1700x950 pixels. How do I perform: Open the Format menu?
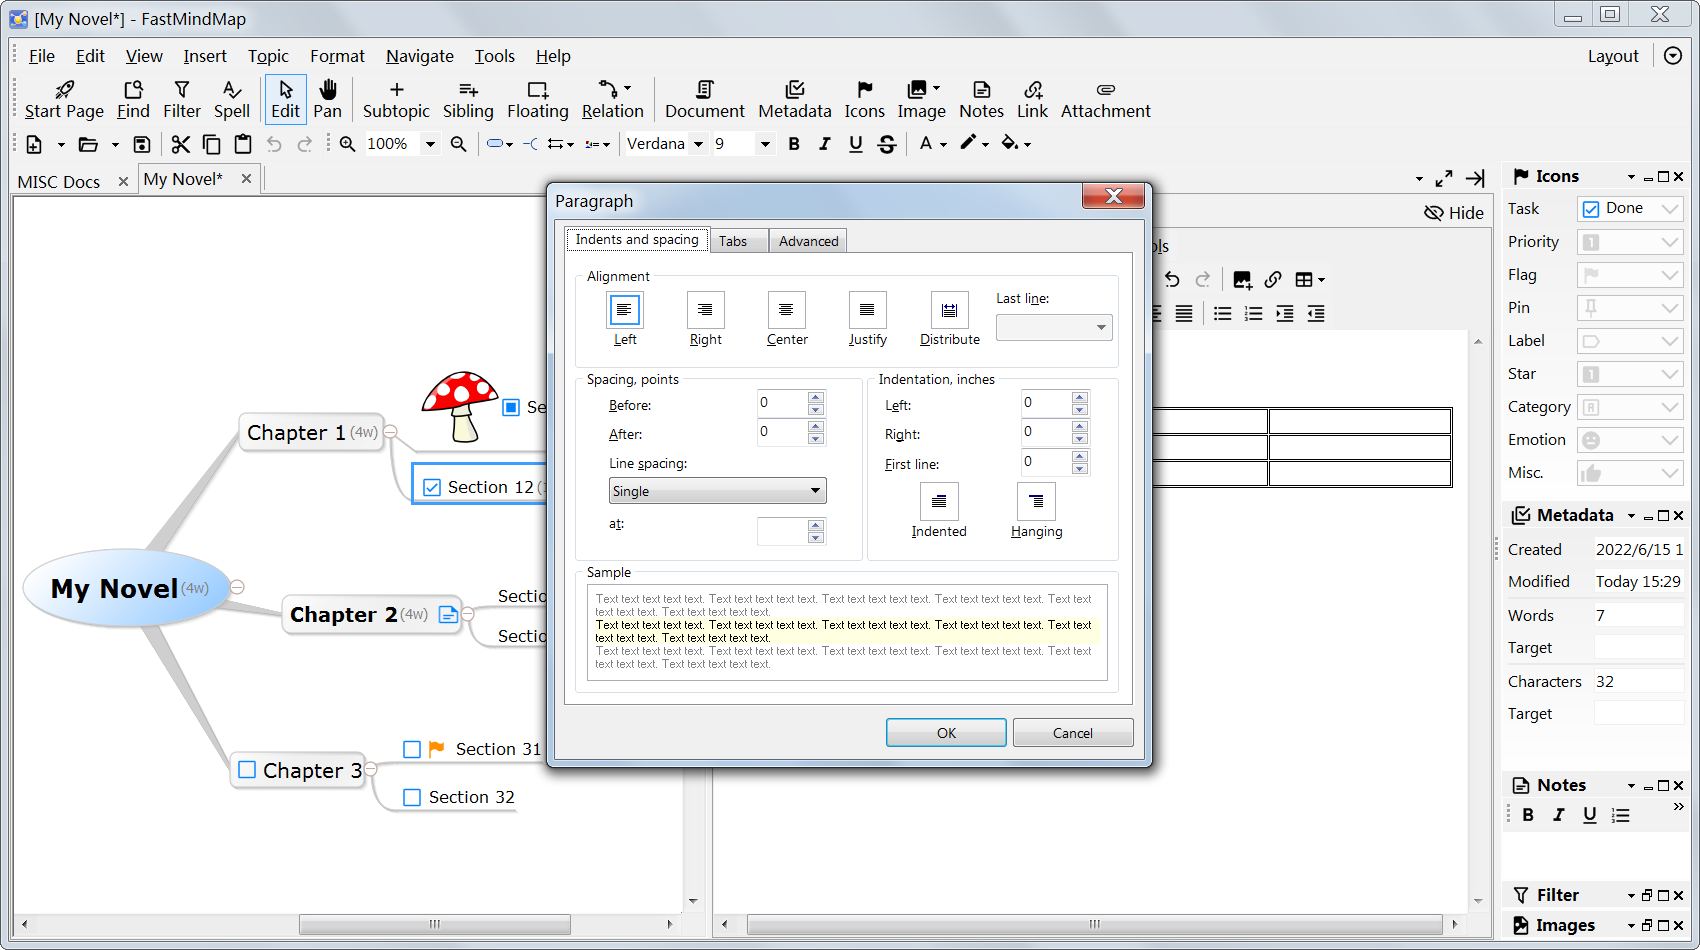click(x=337, y=56)
